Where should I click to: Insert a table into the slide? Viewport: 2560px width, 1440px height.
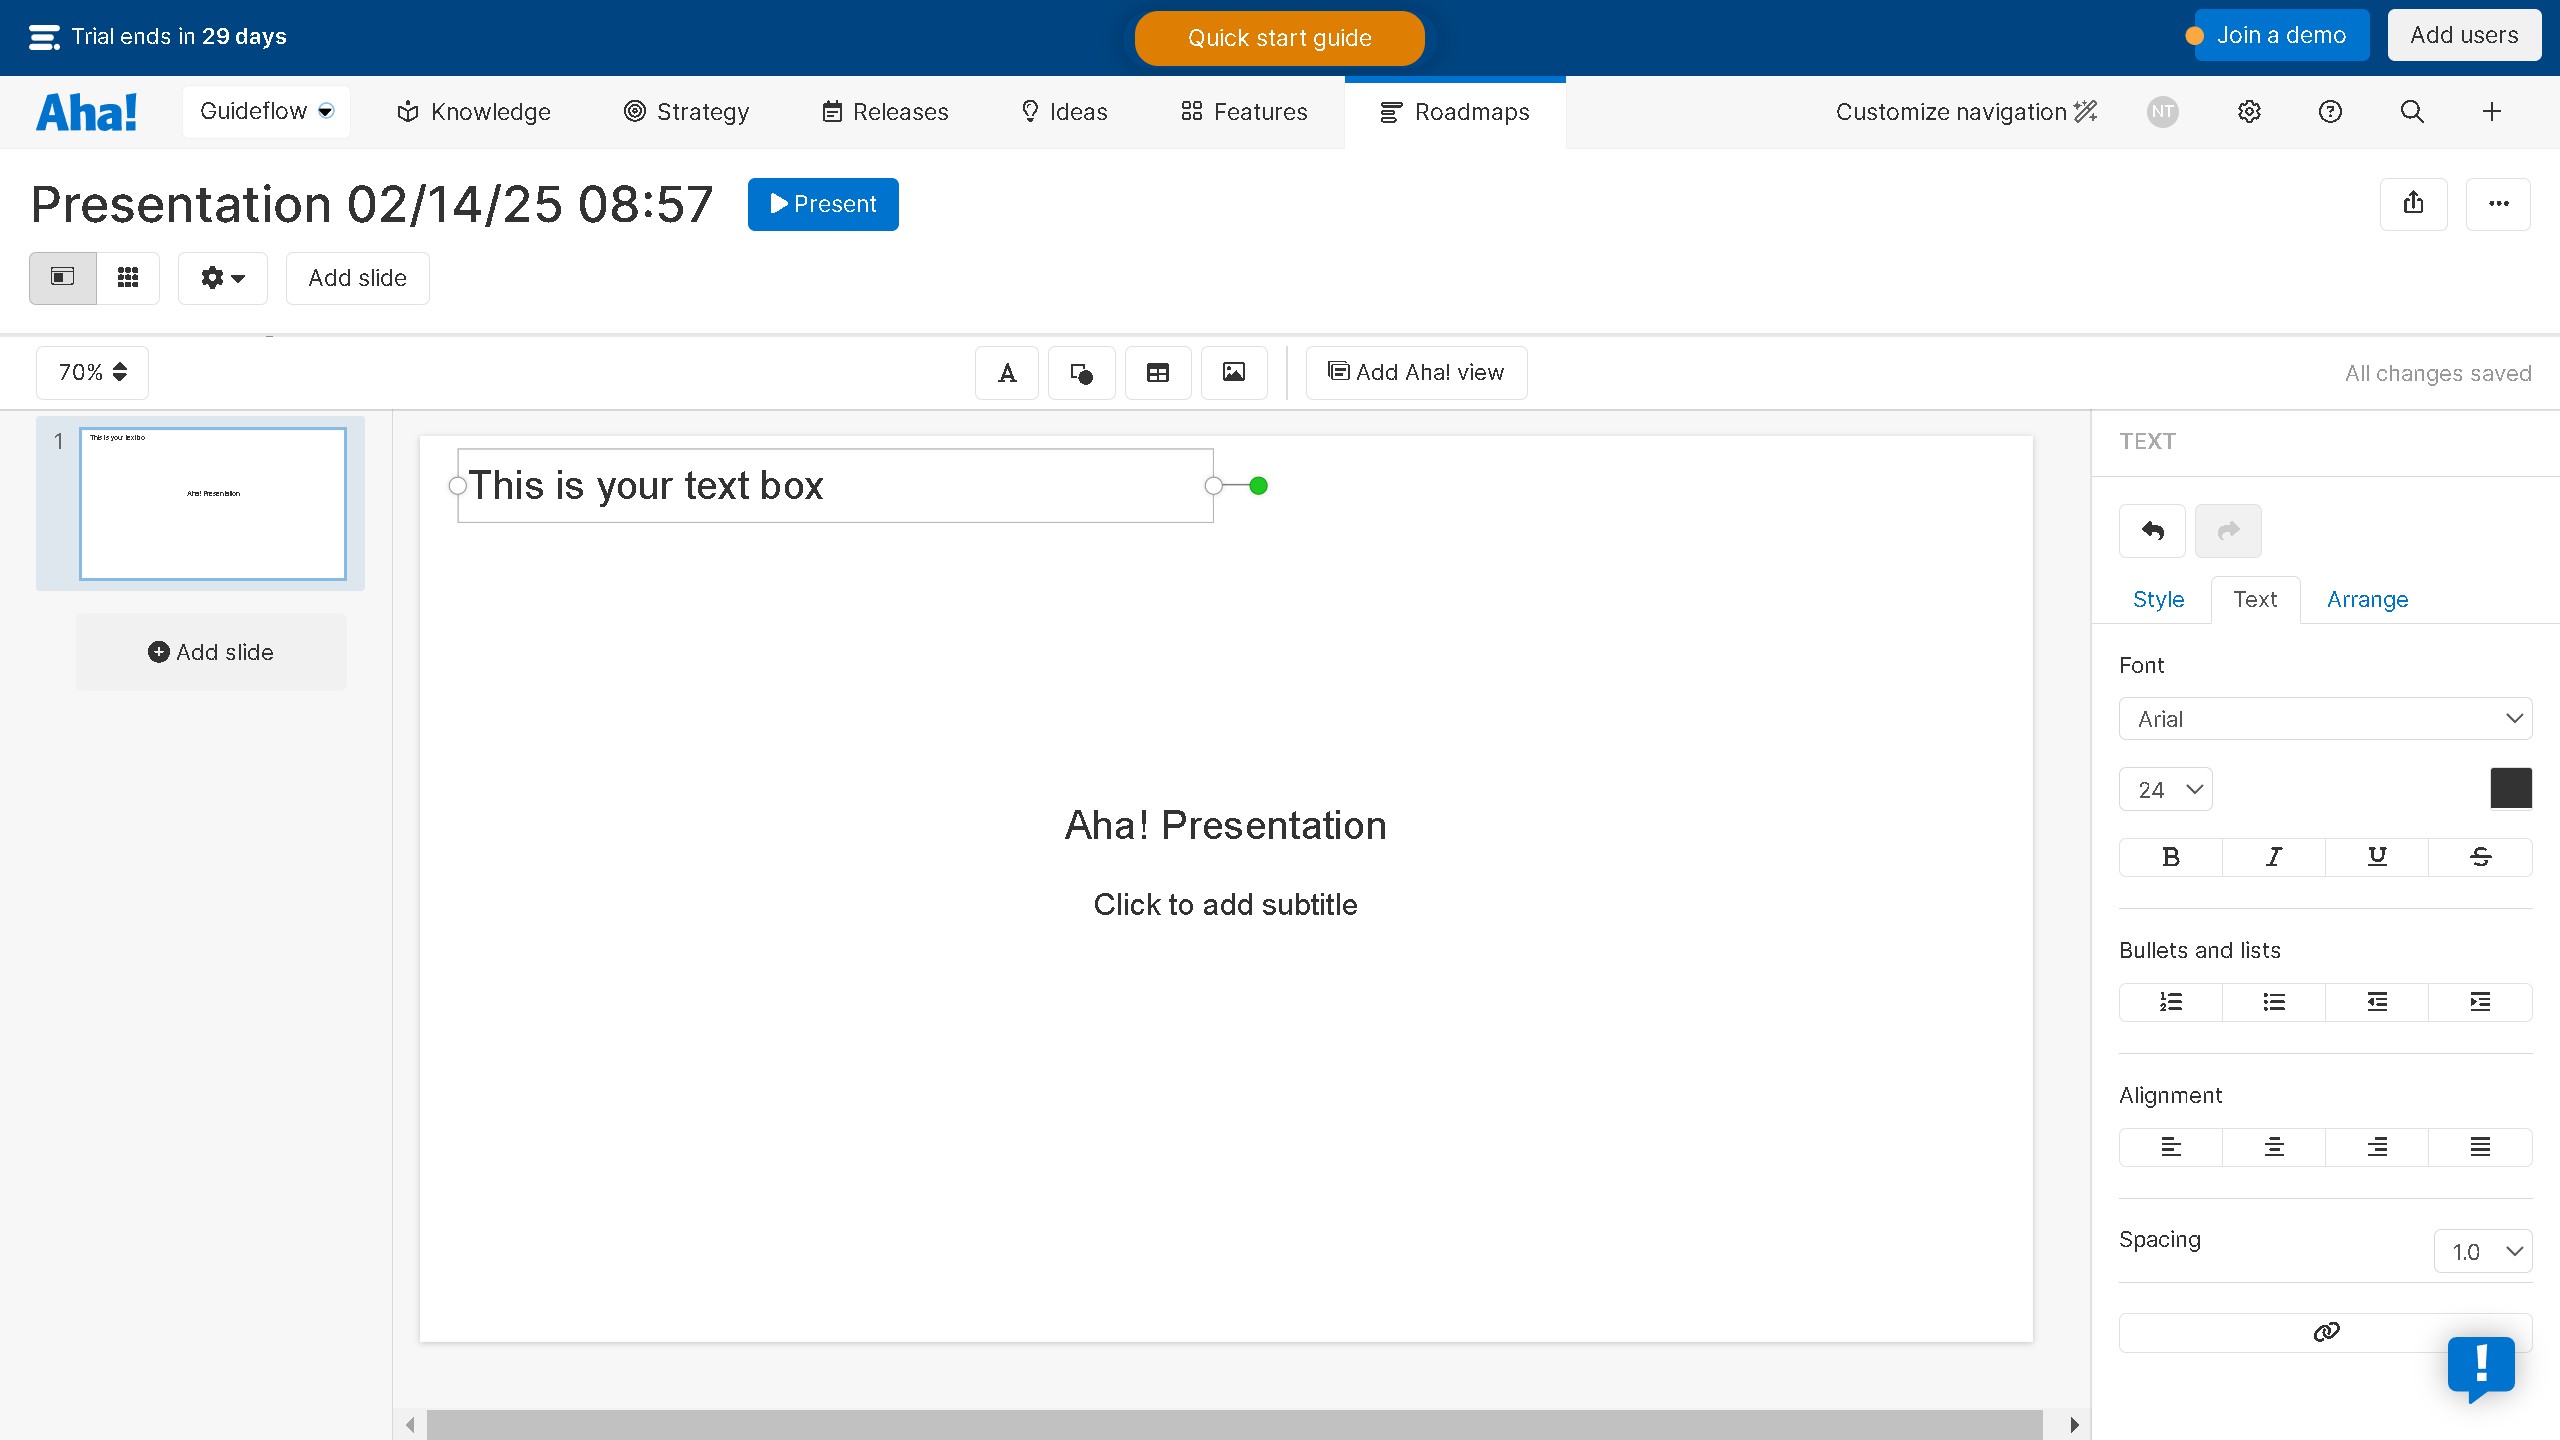[x=1158, y=373]
